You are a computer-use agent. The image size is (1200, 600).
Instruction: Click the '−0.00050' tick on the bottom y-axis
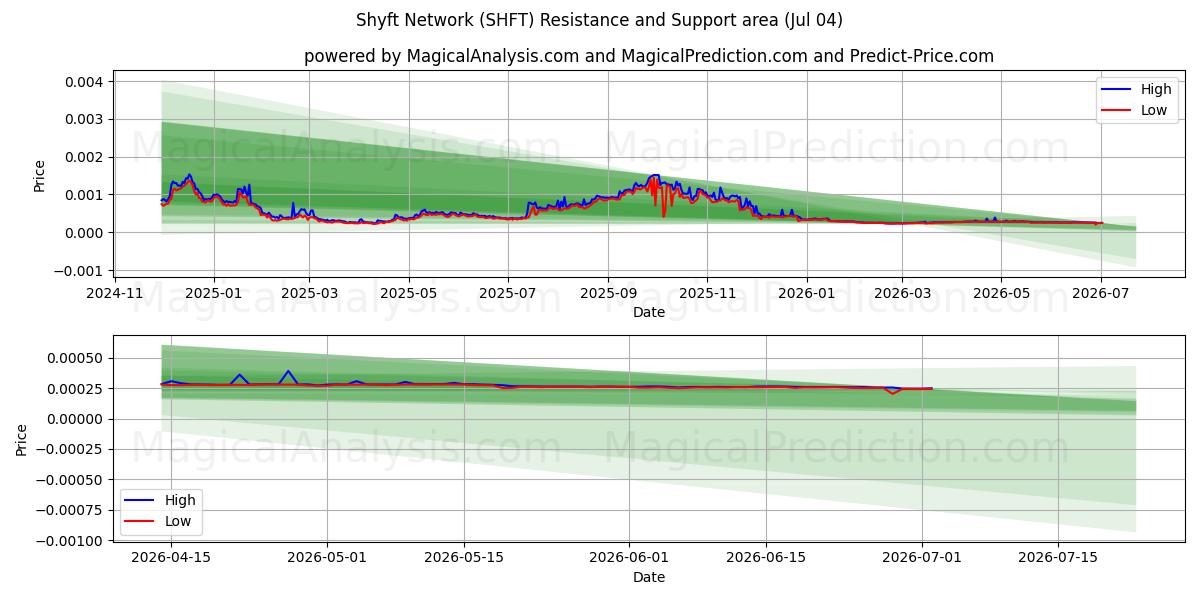point(72,480)
